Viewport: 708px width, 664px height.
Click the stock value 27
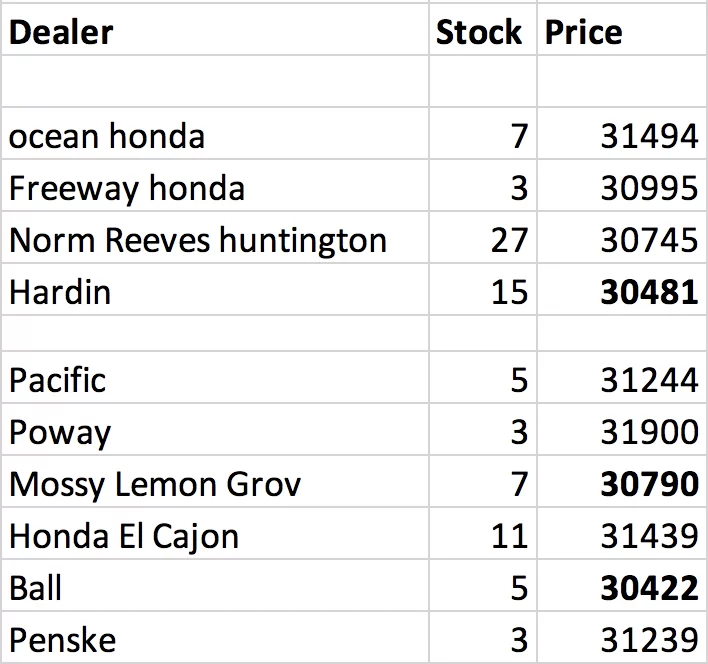(509, 240)
